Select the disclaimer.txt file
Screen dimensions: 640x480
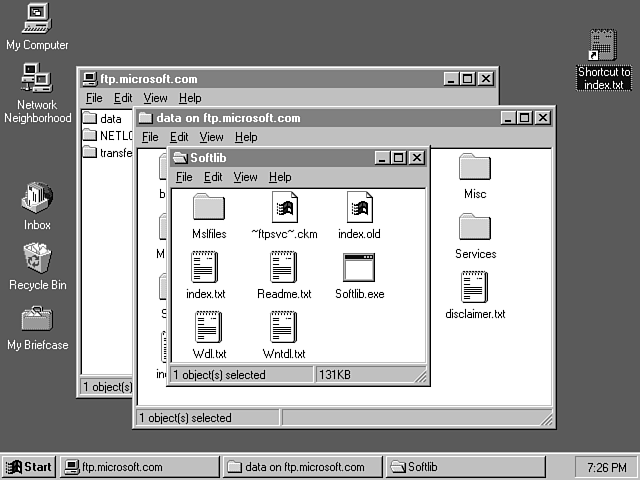pos(474,288)
